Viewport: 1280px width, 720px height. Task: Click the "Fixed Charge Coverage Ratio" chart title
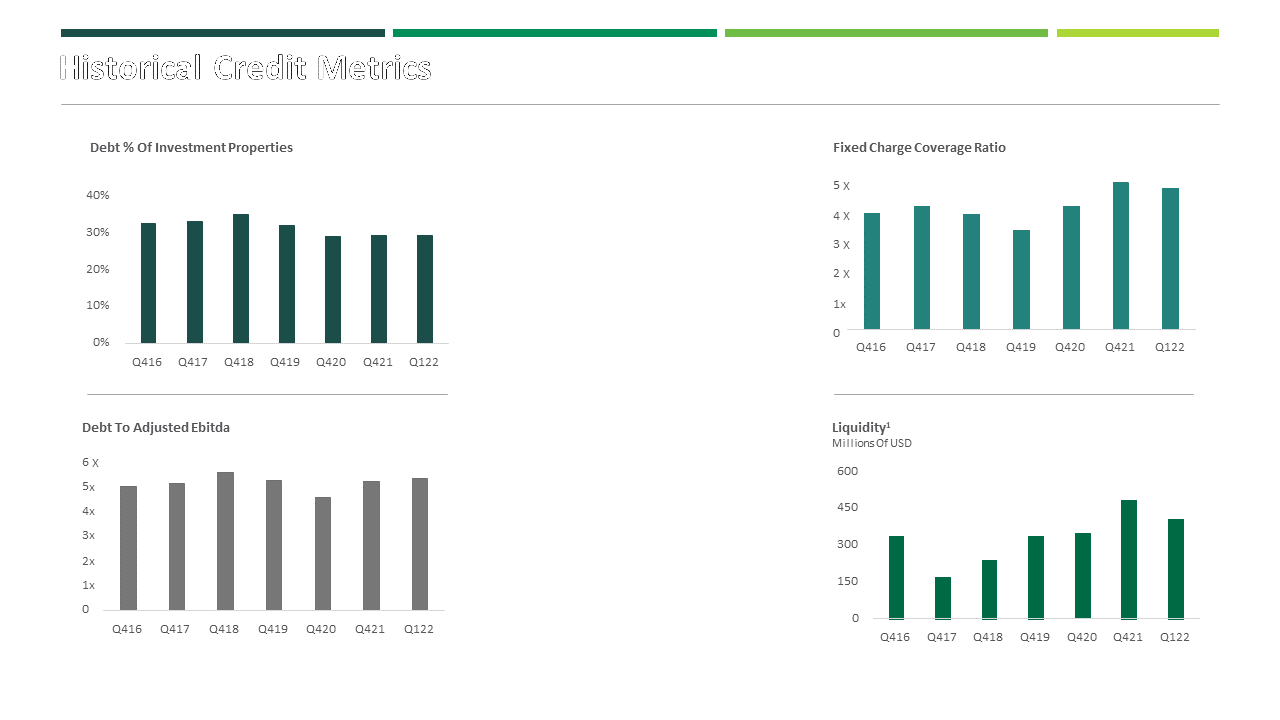(919, 147)
